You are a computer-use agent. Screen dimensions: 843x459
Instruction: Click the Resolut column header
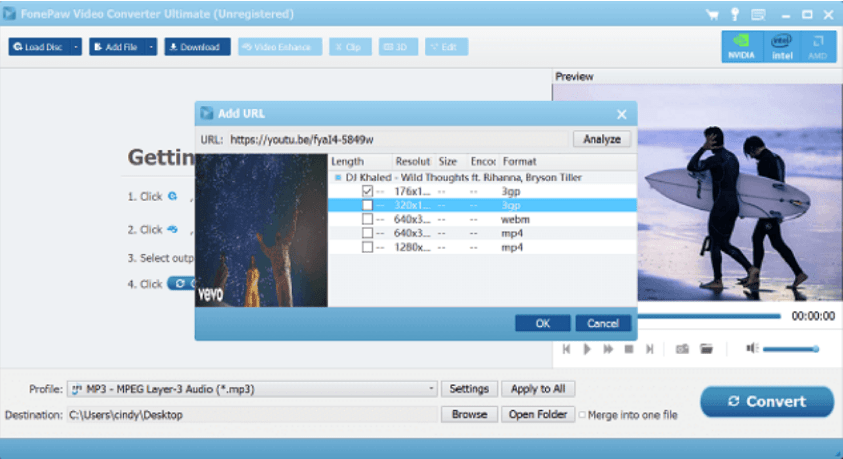click(413, 161)
